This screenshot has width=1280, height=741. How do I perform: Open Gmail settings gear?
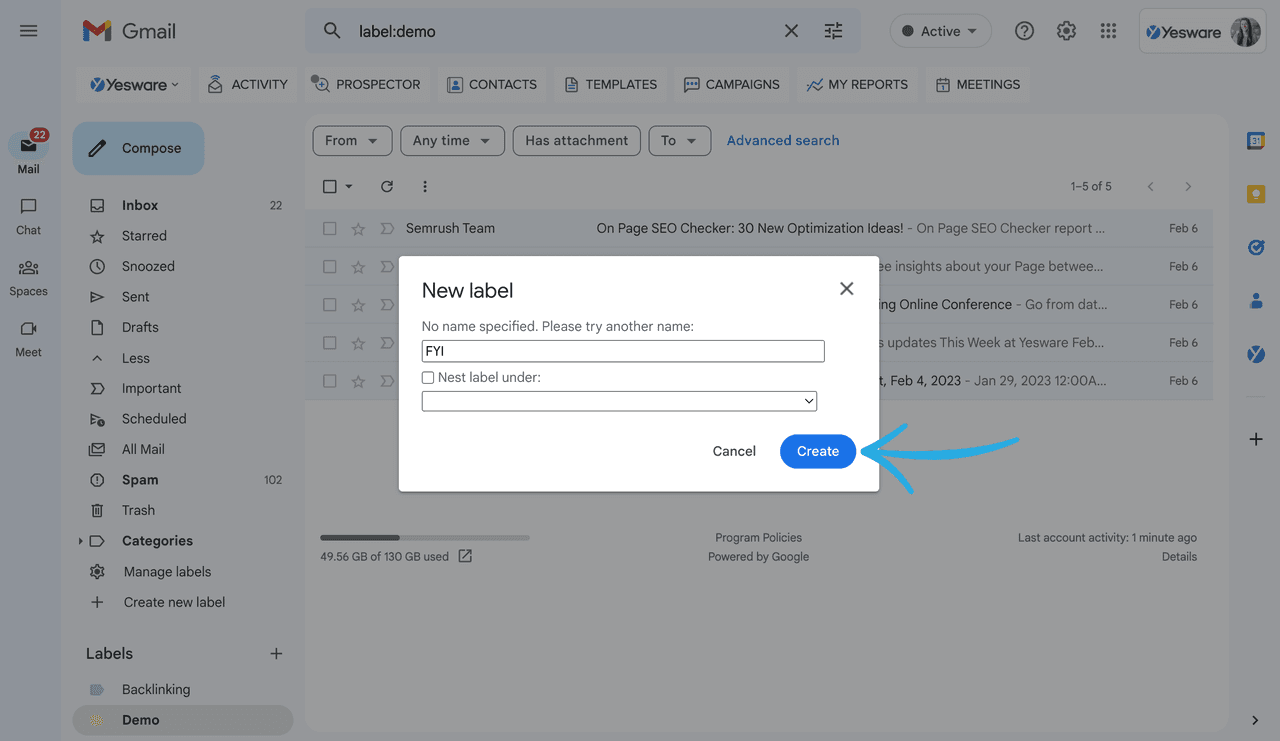pos(1066,31)
